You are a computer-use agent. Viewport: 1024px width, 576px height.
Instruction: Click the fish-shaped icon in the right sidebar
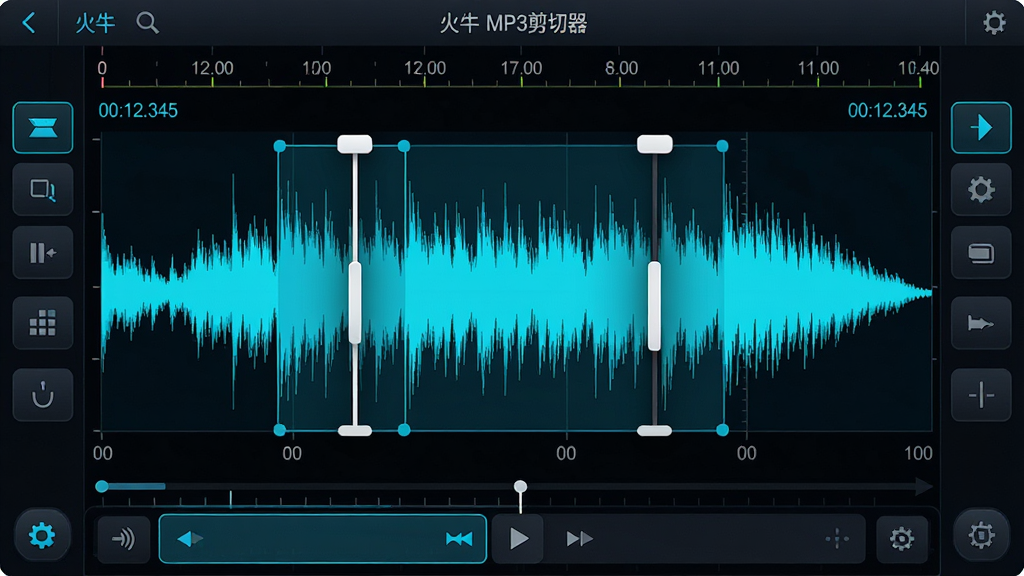(x=981, y=323)
